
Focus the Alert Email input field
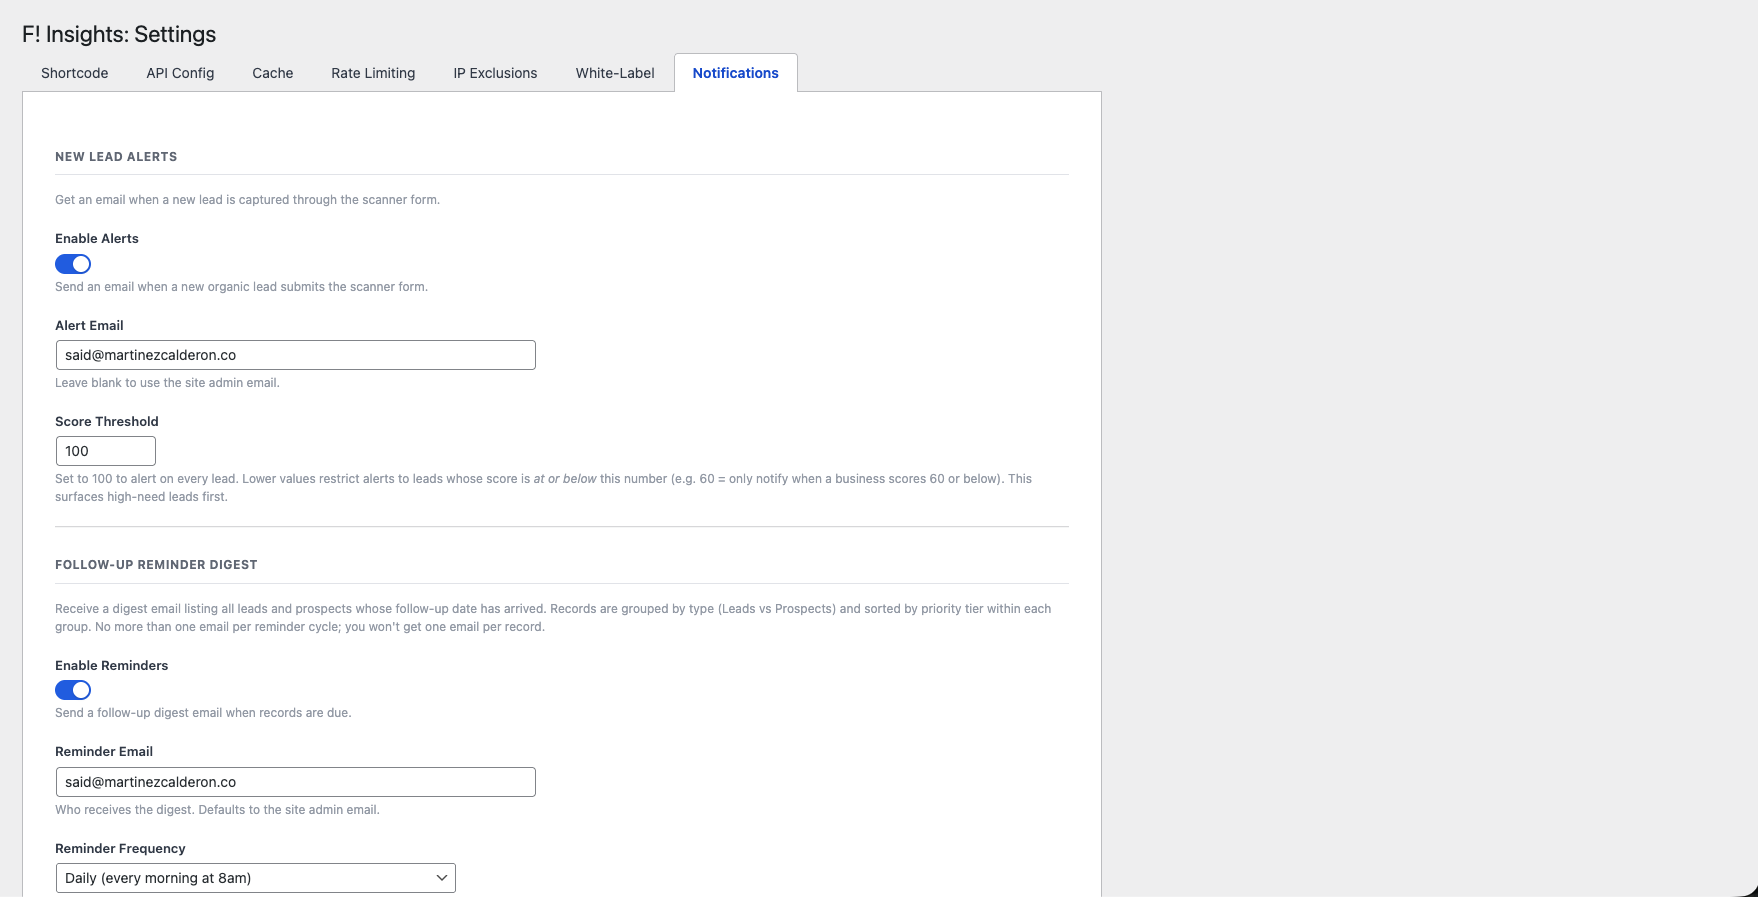click(296, 355)
